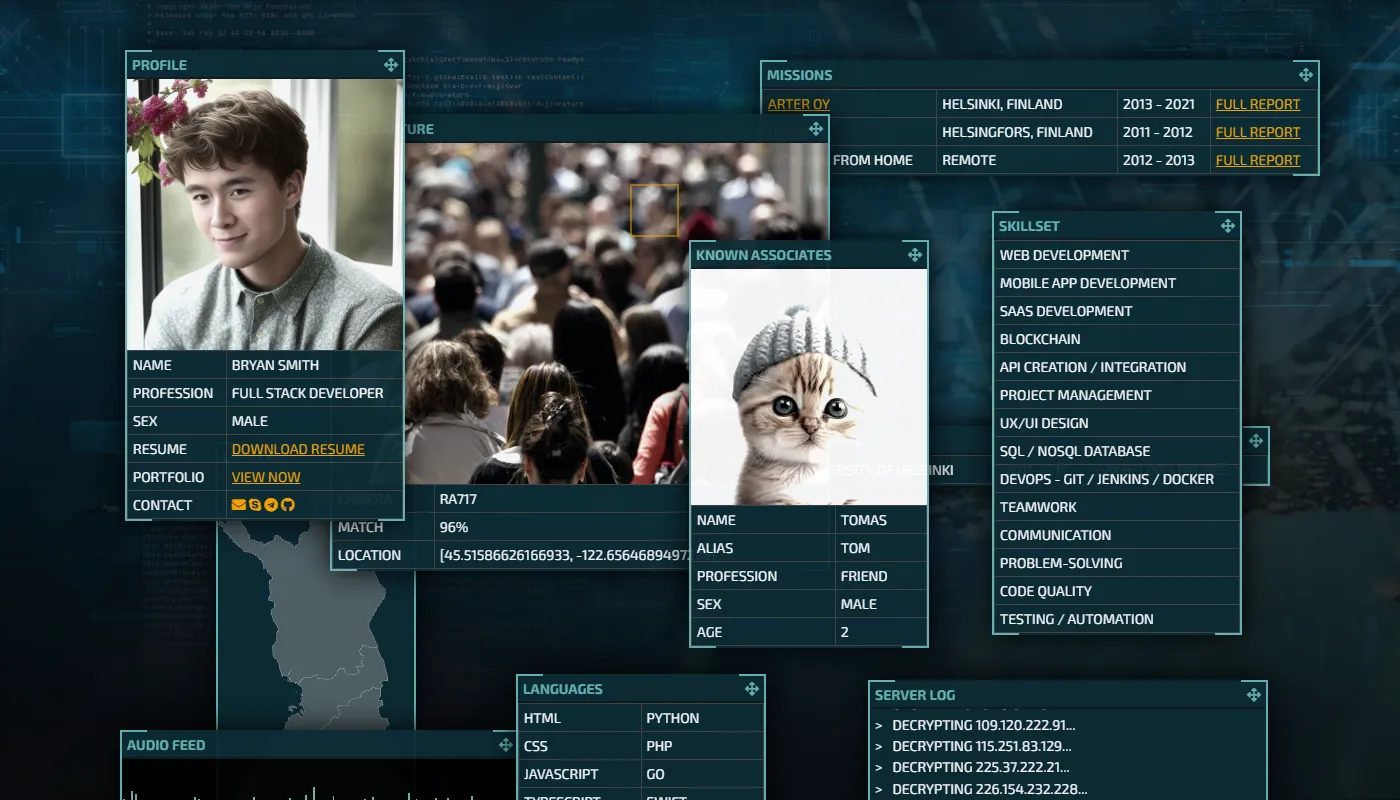
Task: Open Full Report for 2012 - 2013
Action: [1258, 160]
